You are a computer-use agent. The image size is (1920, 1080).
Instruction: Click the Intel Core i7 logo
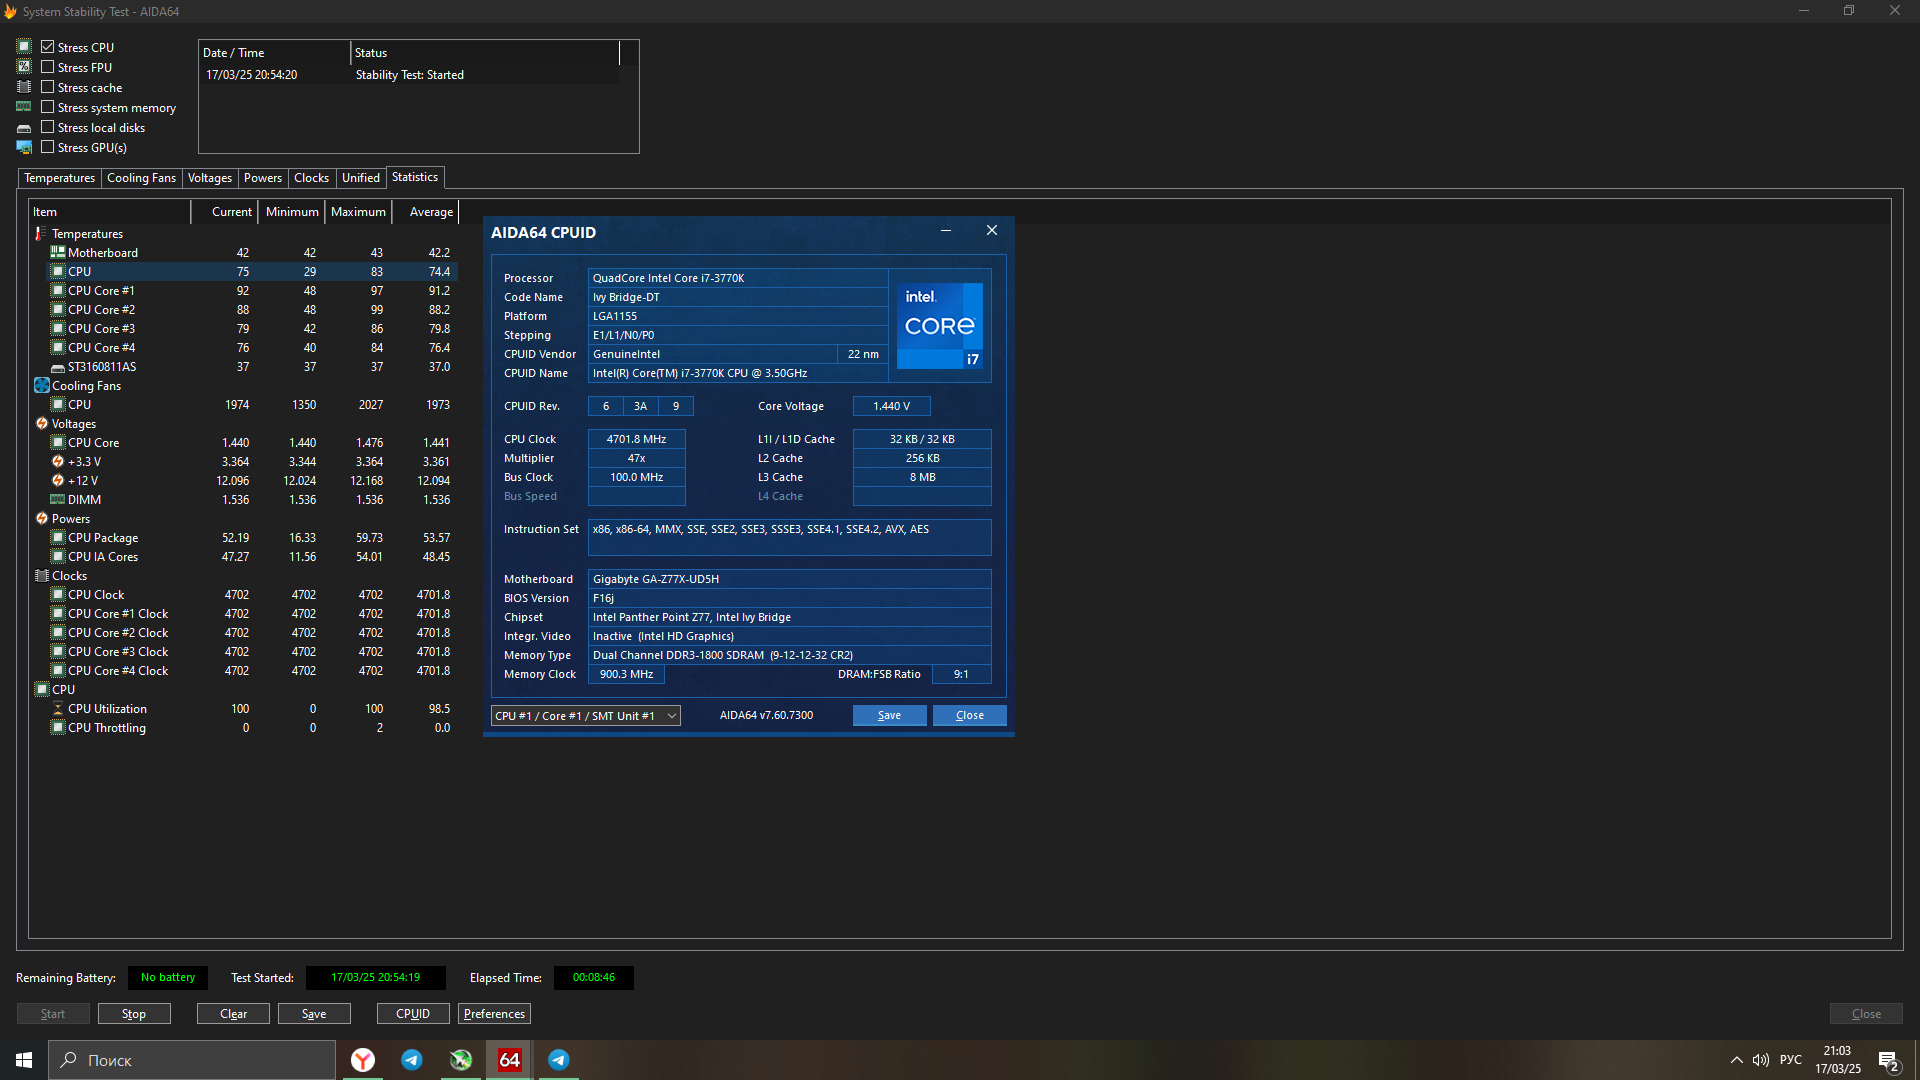(939, 326)
